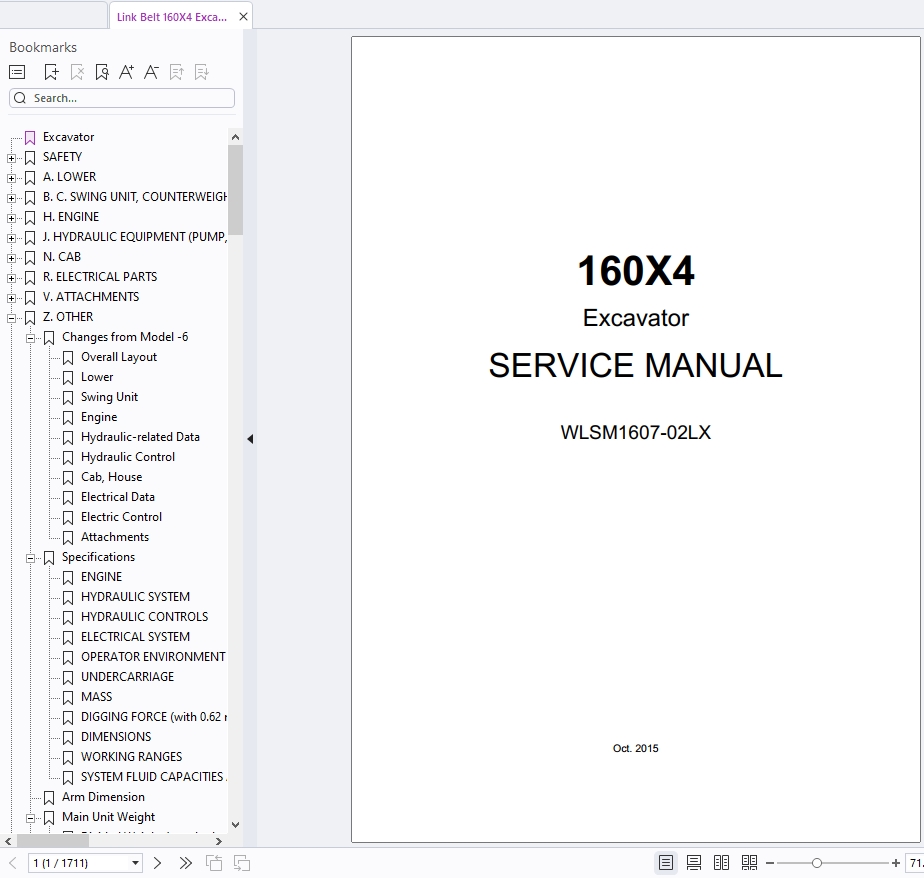Decrease bookmark font size with A- icon

[151, 72]
